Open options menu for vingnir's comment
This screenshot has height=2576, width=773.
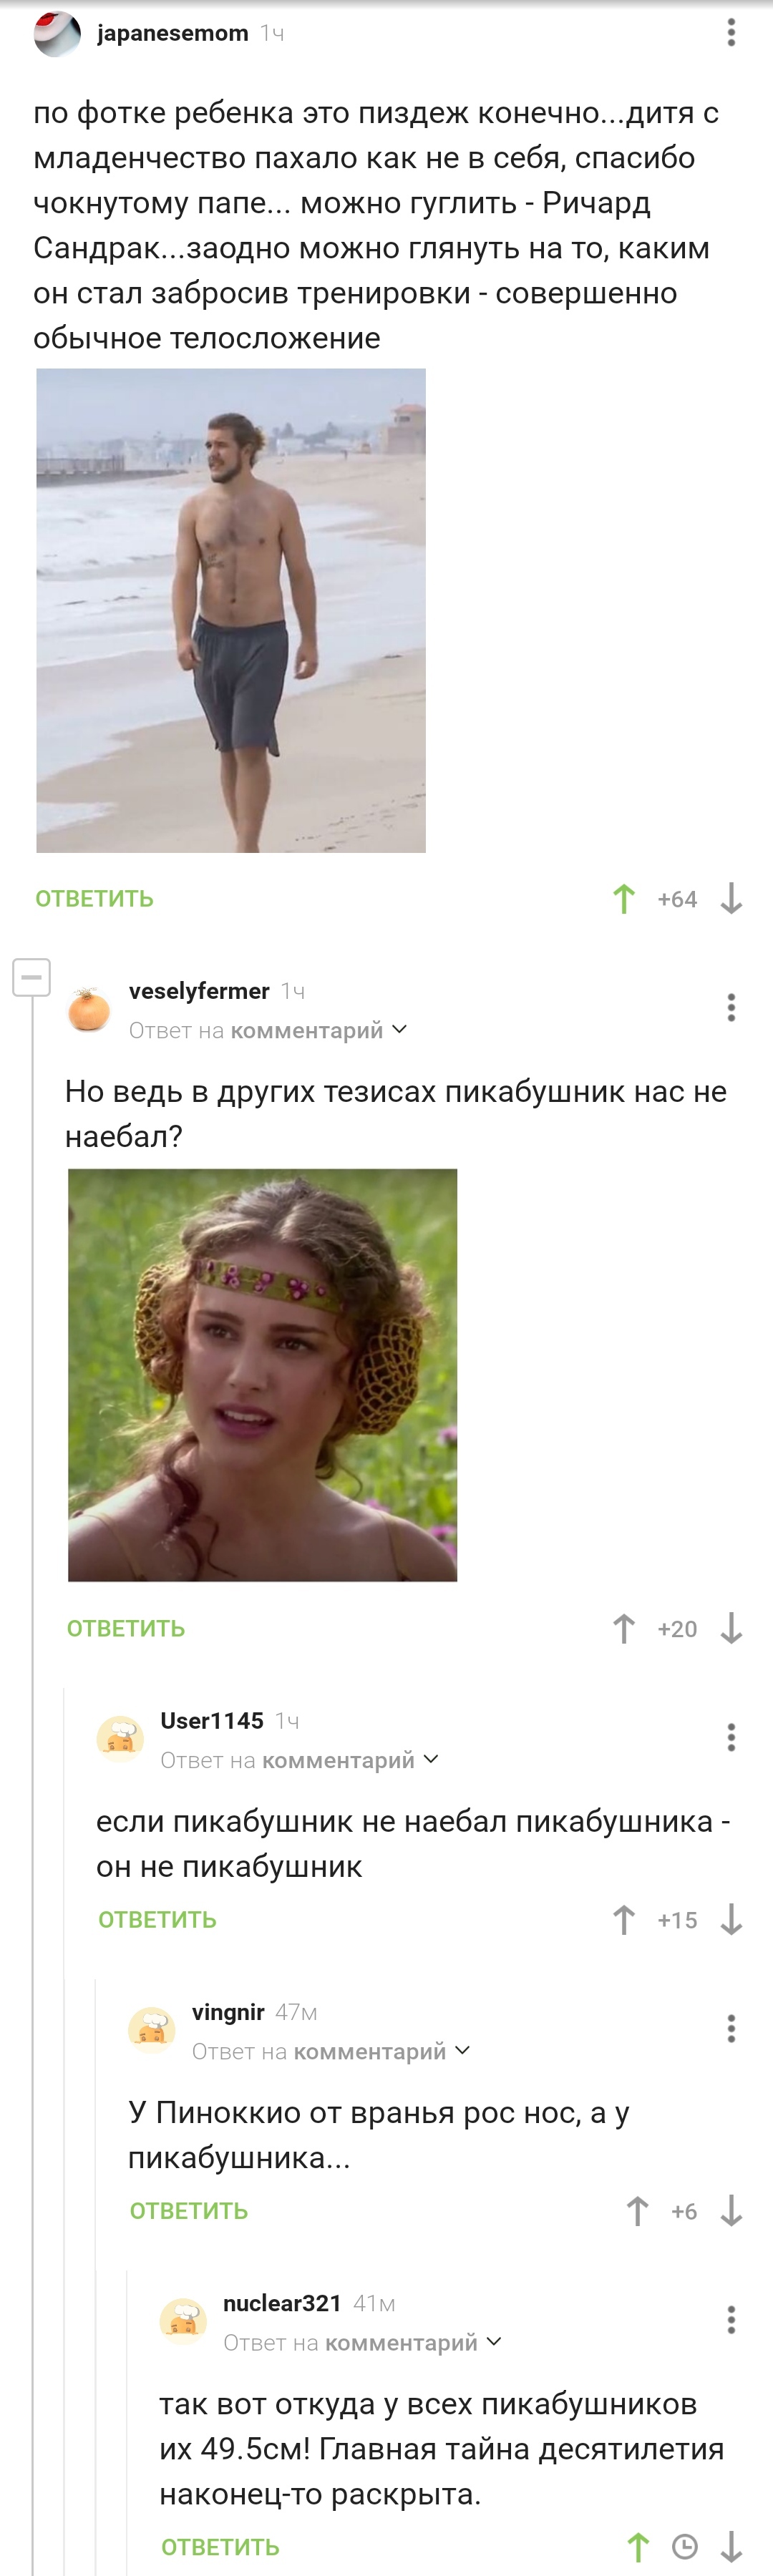pyautogui.click(x=731, y=2028)
